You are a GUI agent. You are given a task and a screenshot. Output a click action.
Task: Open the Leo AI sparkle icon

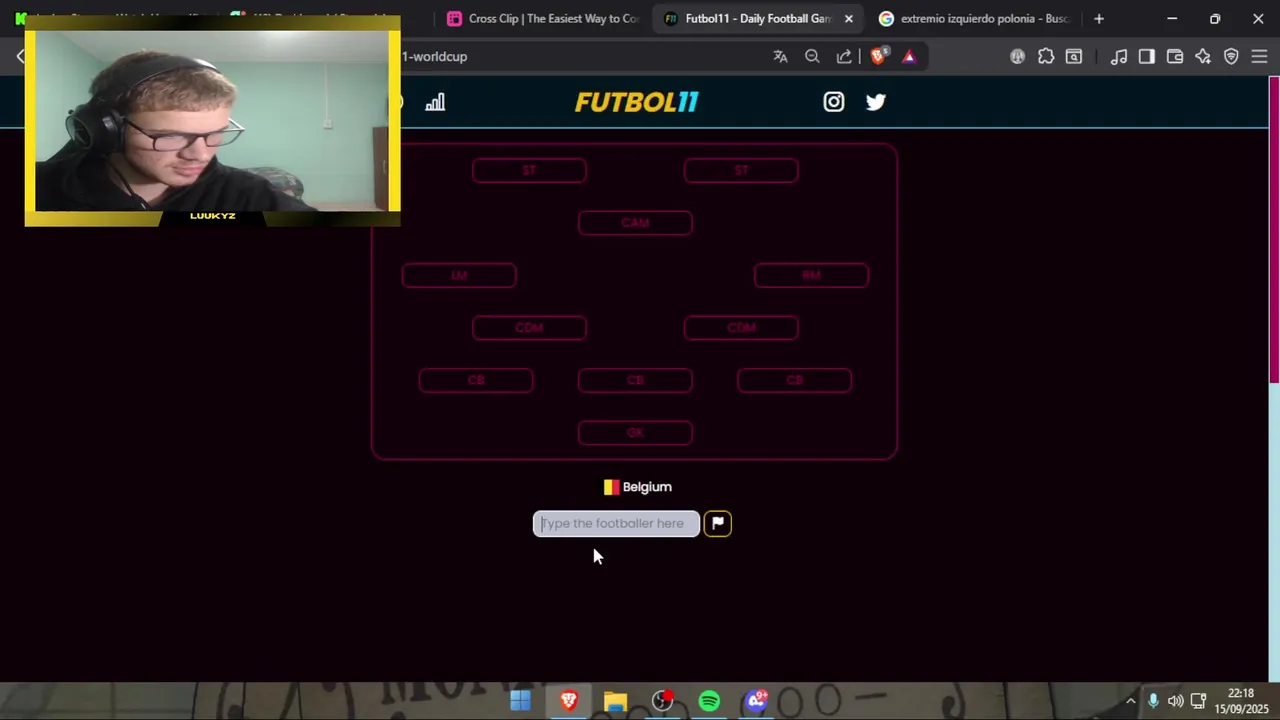1203,57
